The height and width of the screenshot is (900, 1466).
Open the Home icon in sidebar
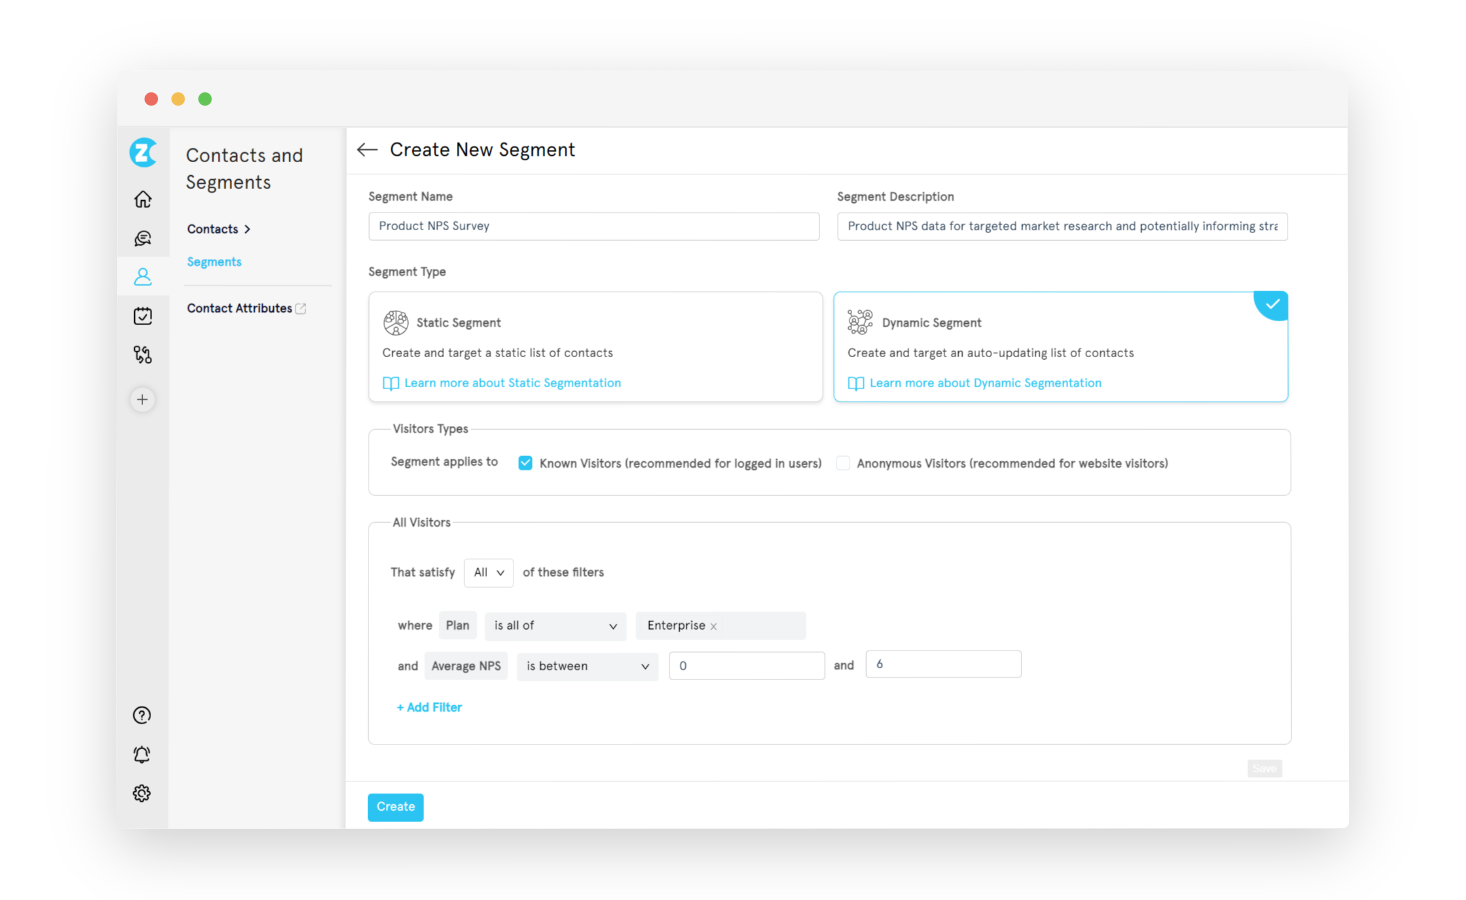(x=143, y=199)
